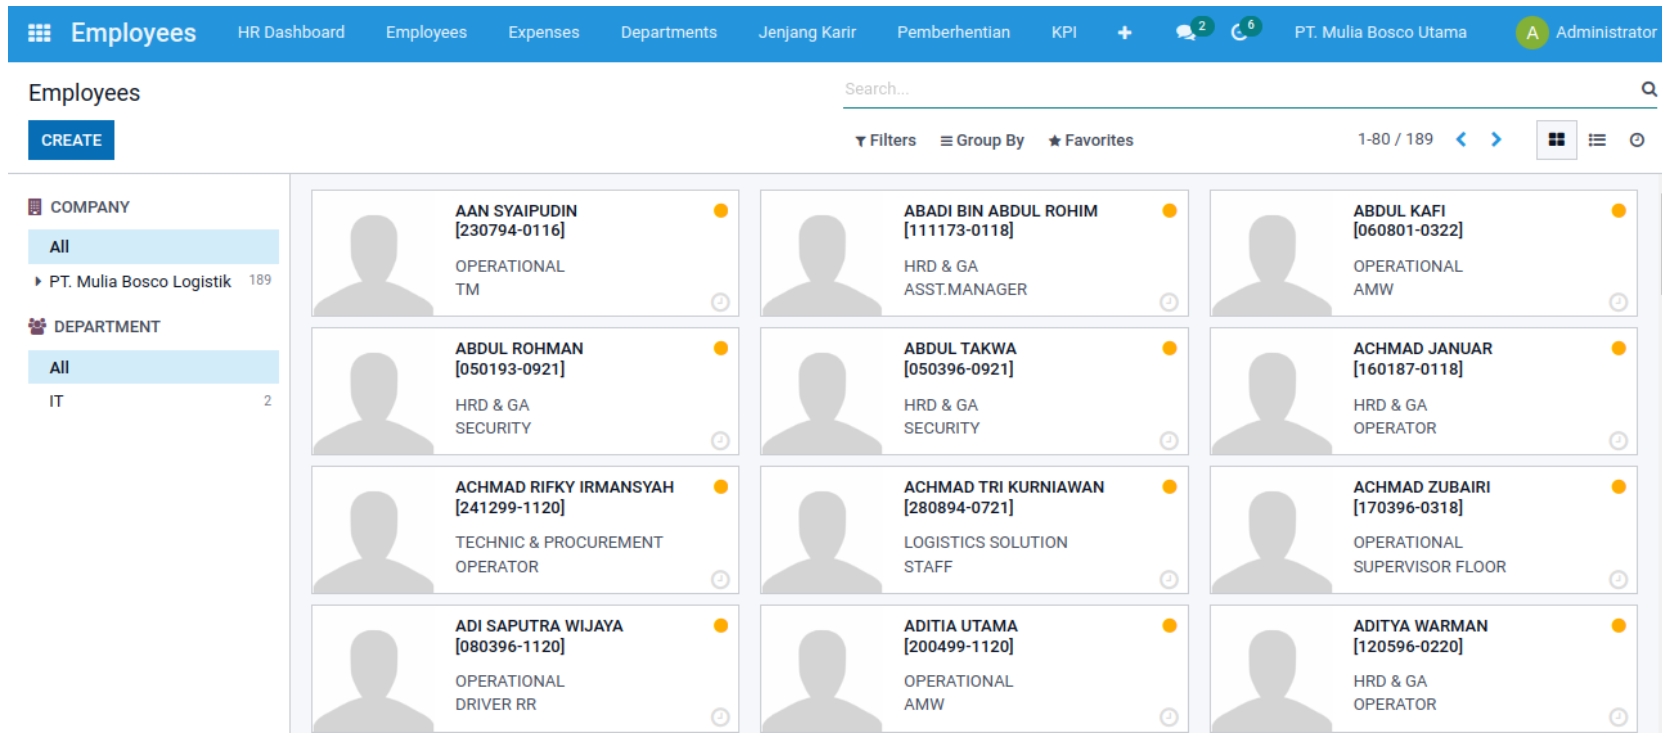1672x742 pixels.
Task: Open the conversations chat icon
Action: point(1187,32)
